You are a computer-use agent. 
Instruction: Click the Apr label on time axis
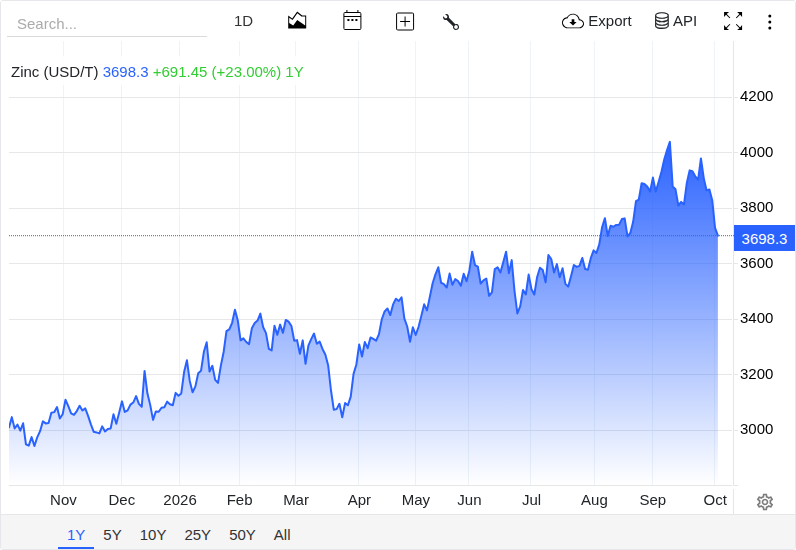click(x=359, y=500)
